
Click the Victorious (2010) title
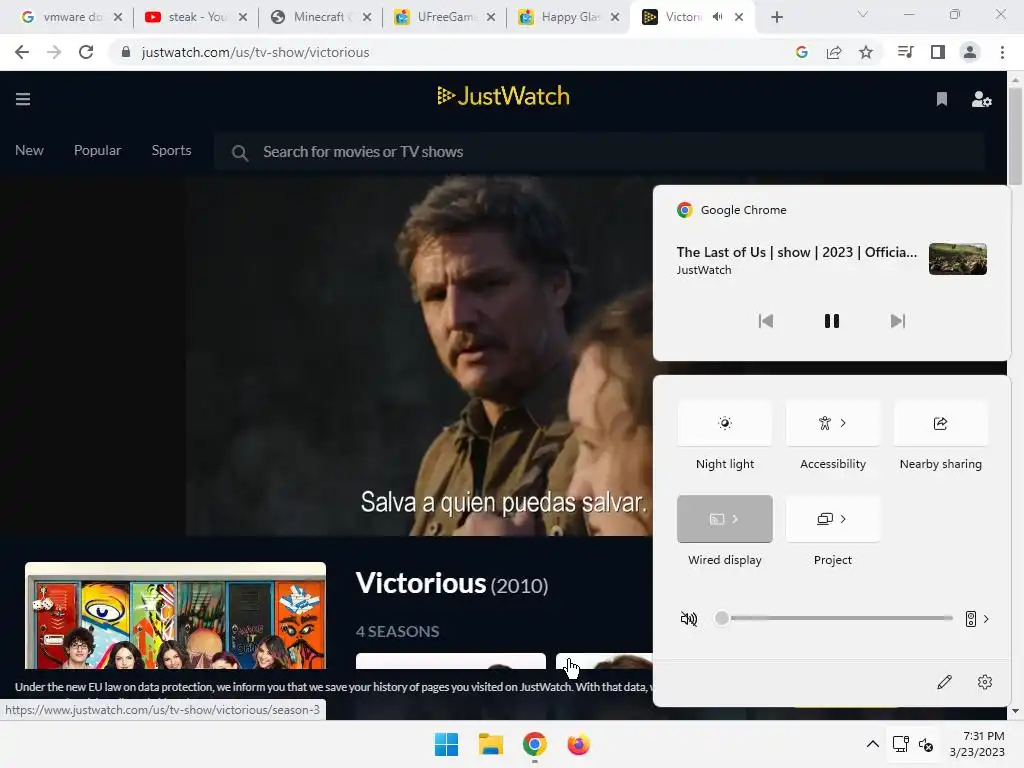452,584
